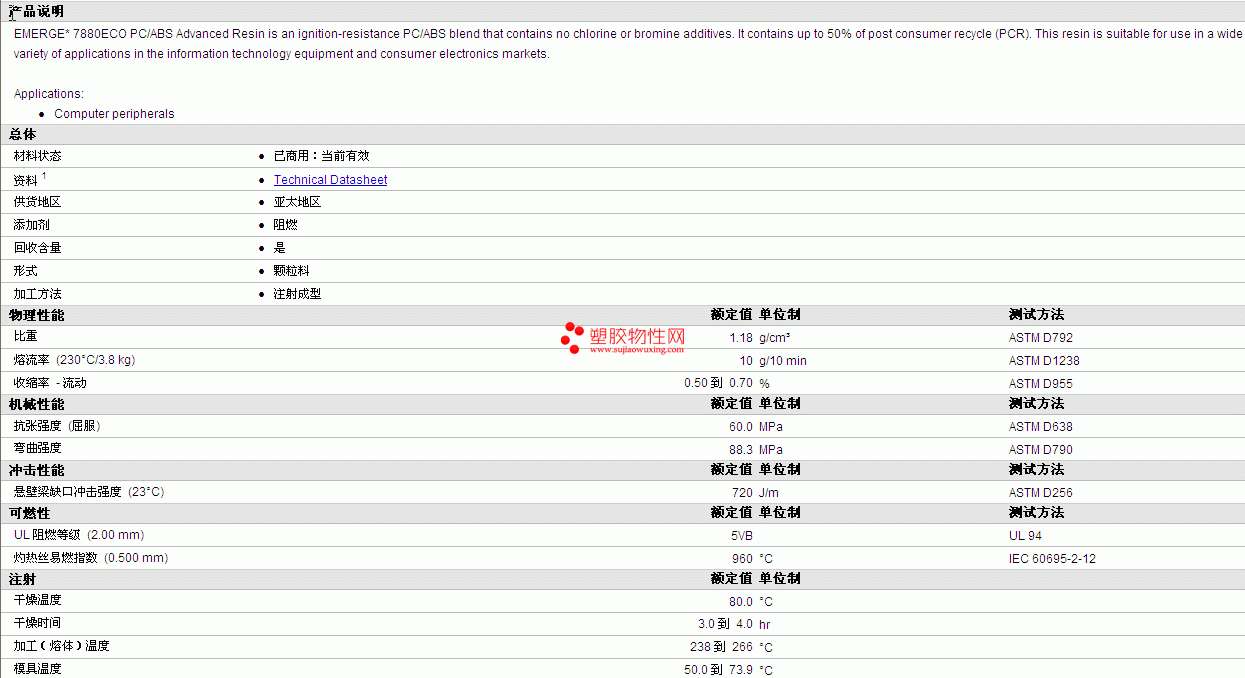Click the 干燥时间 row label

[x=37, y=623]
